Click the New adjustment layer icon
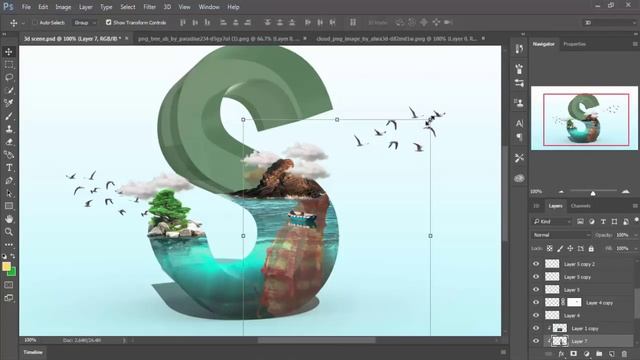 click(x=587, y=354)
